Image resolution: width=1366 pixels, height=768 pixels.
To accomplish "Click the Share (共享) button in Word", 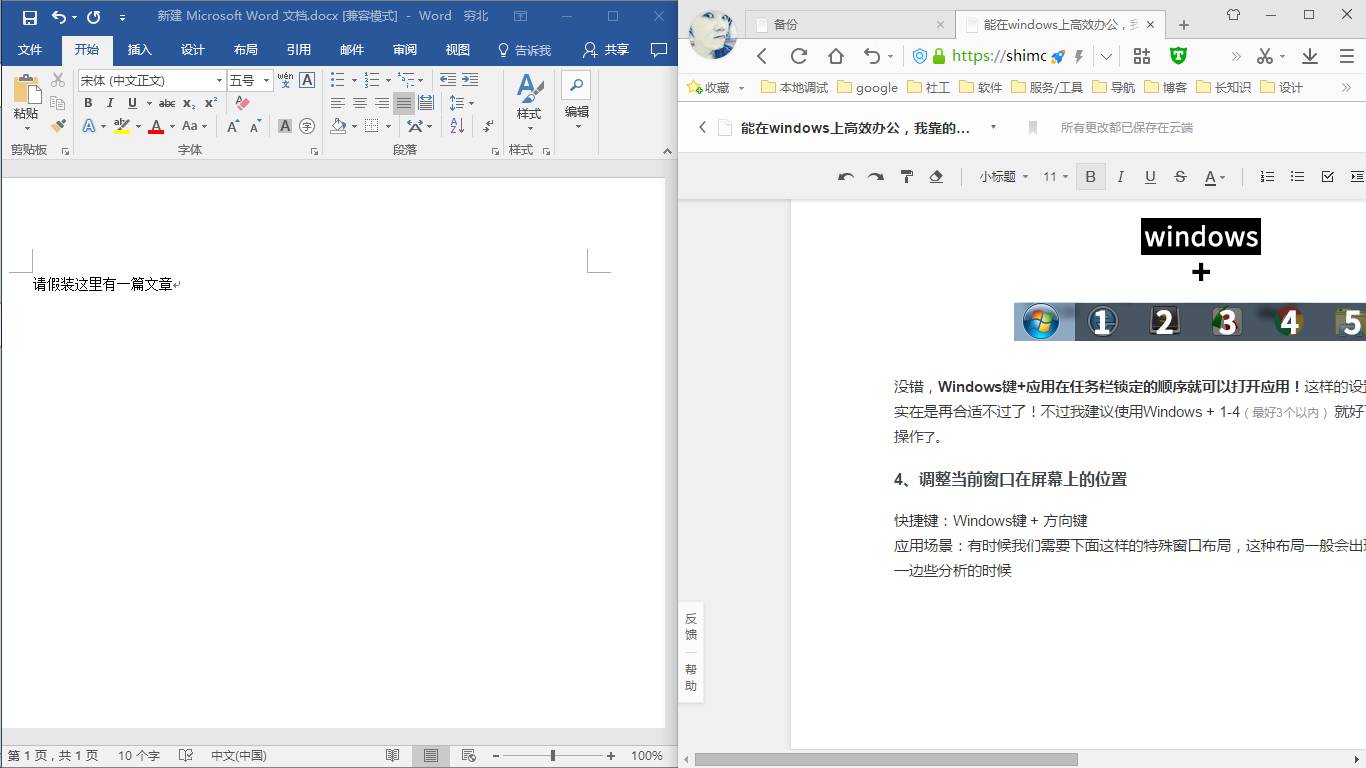I will click(x=606, y=50).
